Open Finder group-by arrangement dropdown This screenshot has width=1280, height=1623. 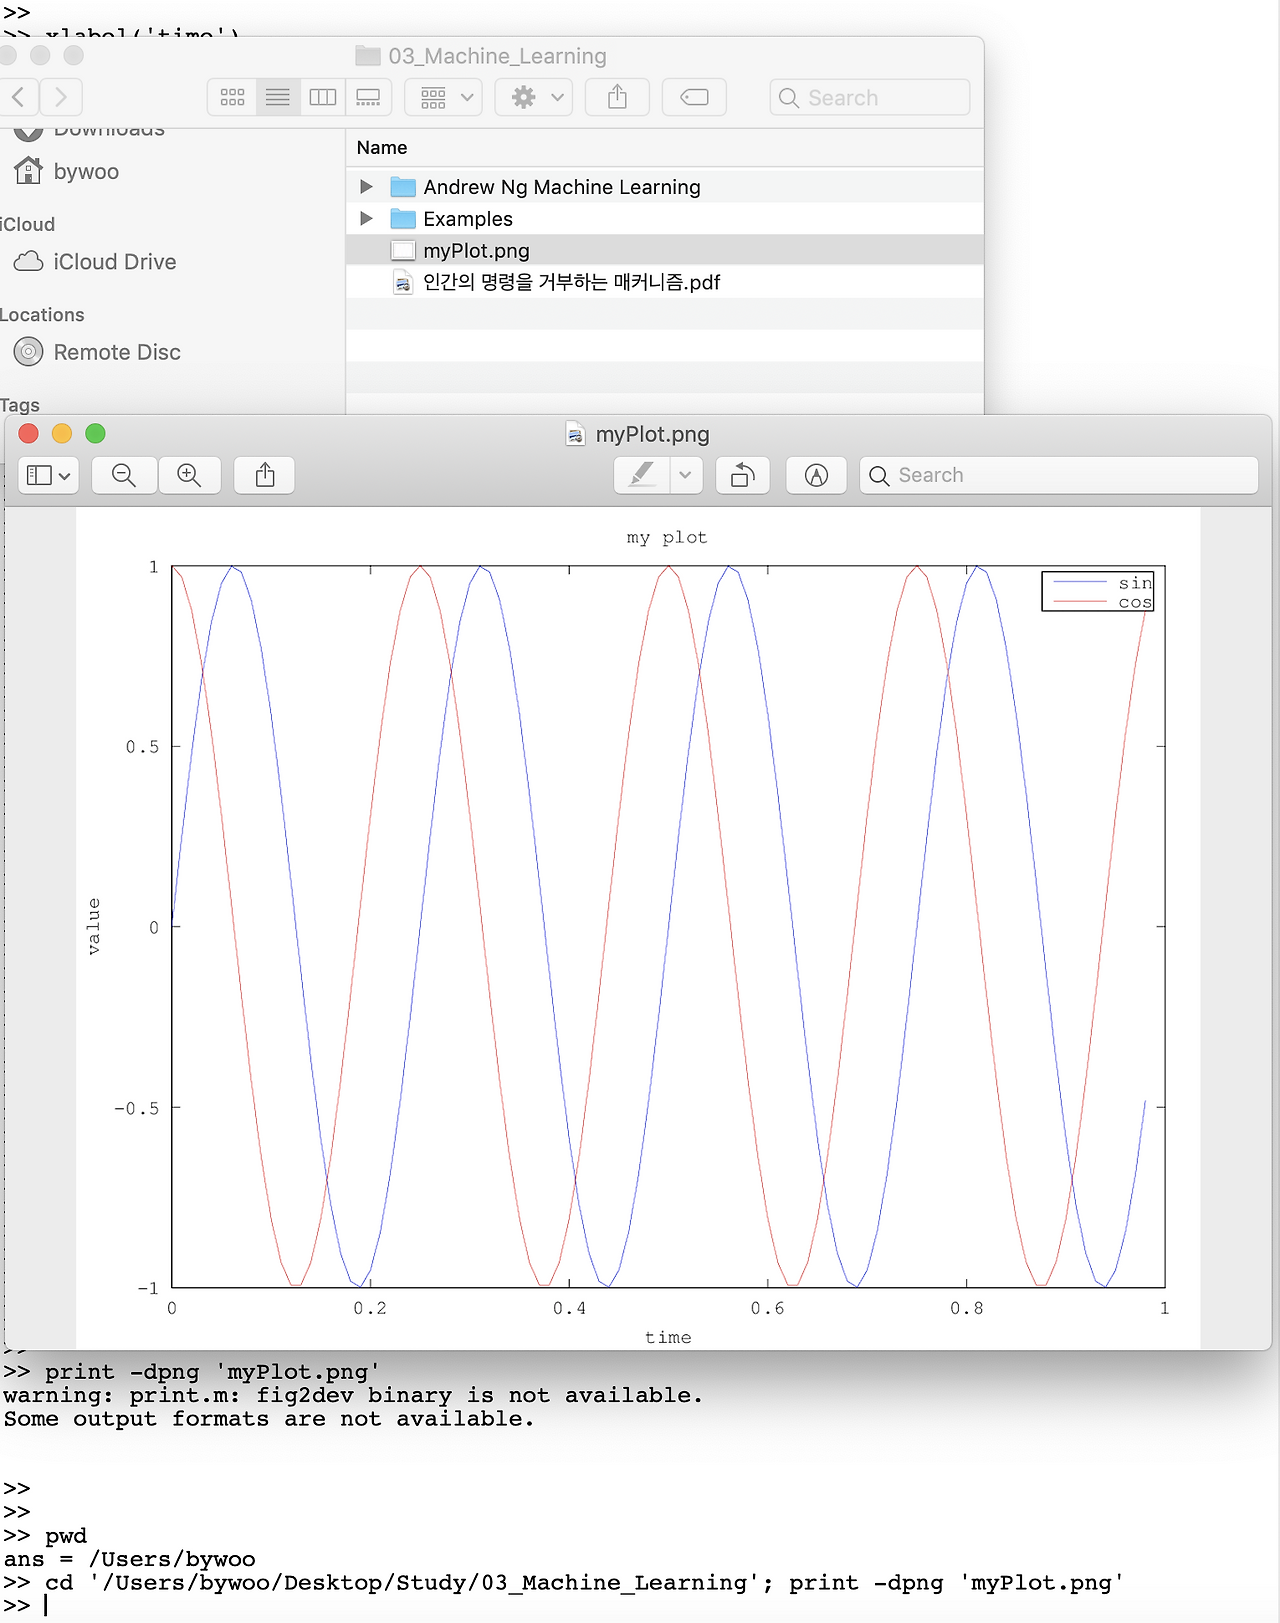(444, 97)
